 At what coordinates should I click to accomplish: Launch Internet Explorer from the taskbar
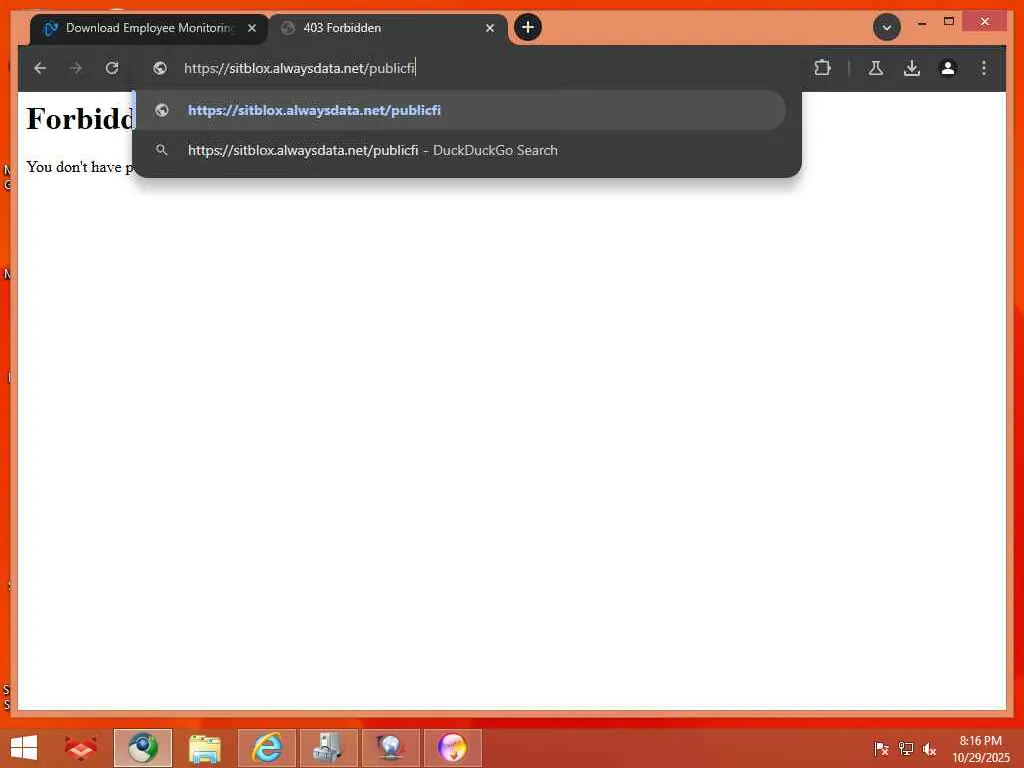266,748
